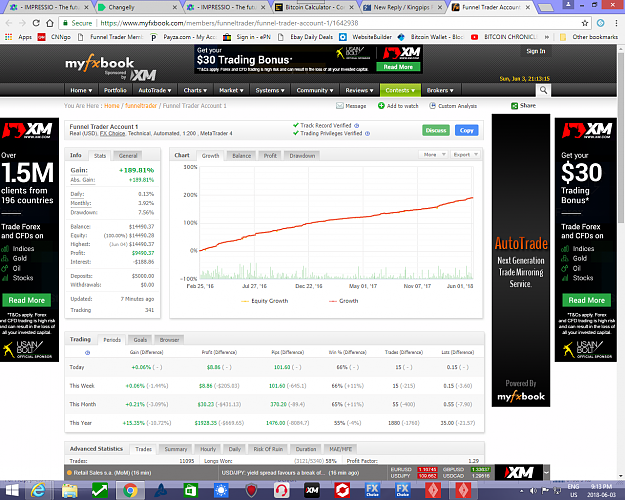The image size is (625, 500).
Task: Open the Other bookmarks folder
Action: point(589,37)
